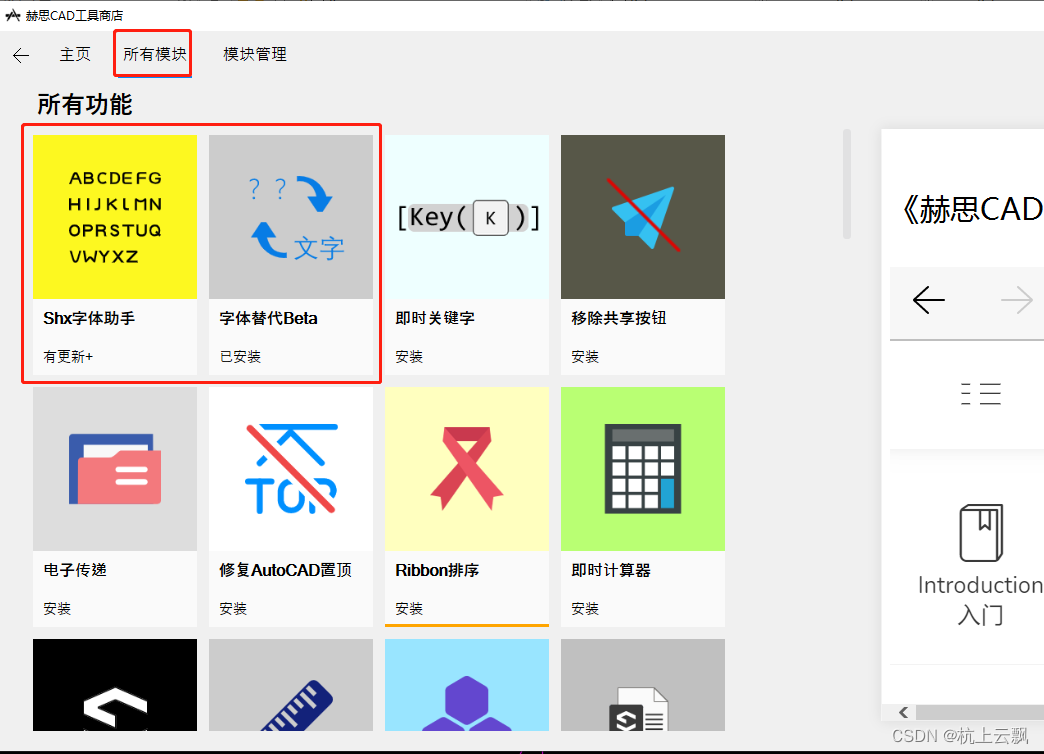Open the 电子传递 folder icon
The width and height of the screenshot is (1044, 754).
115,469
